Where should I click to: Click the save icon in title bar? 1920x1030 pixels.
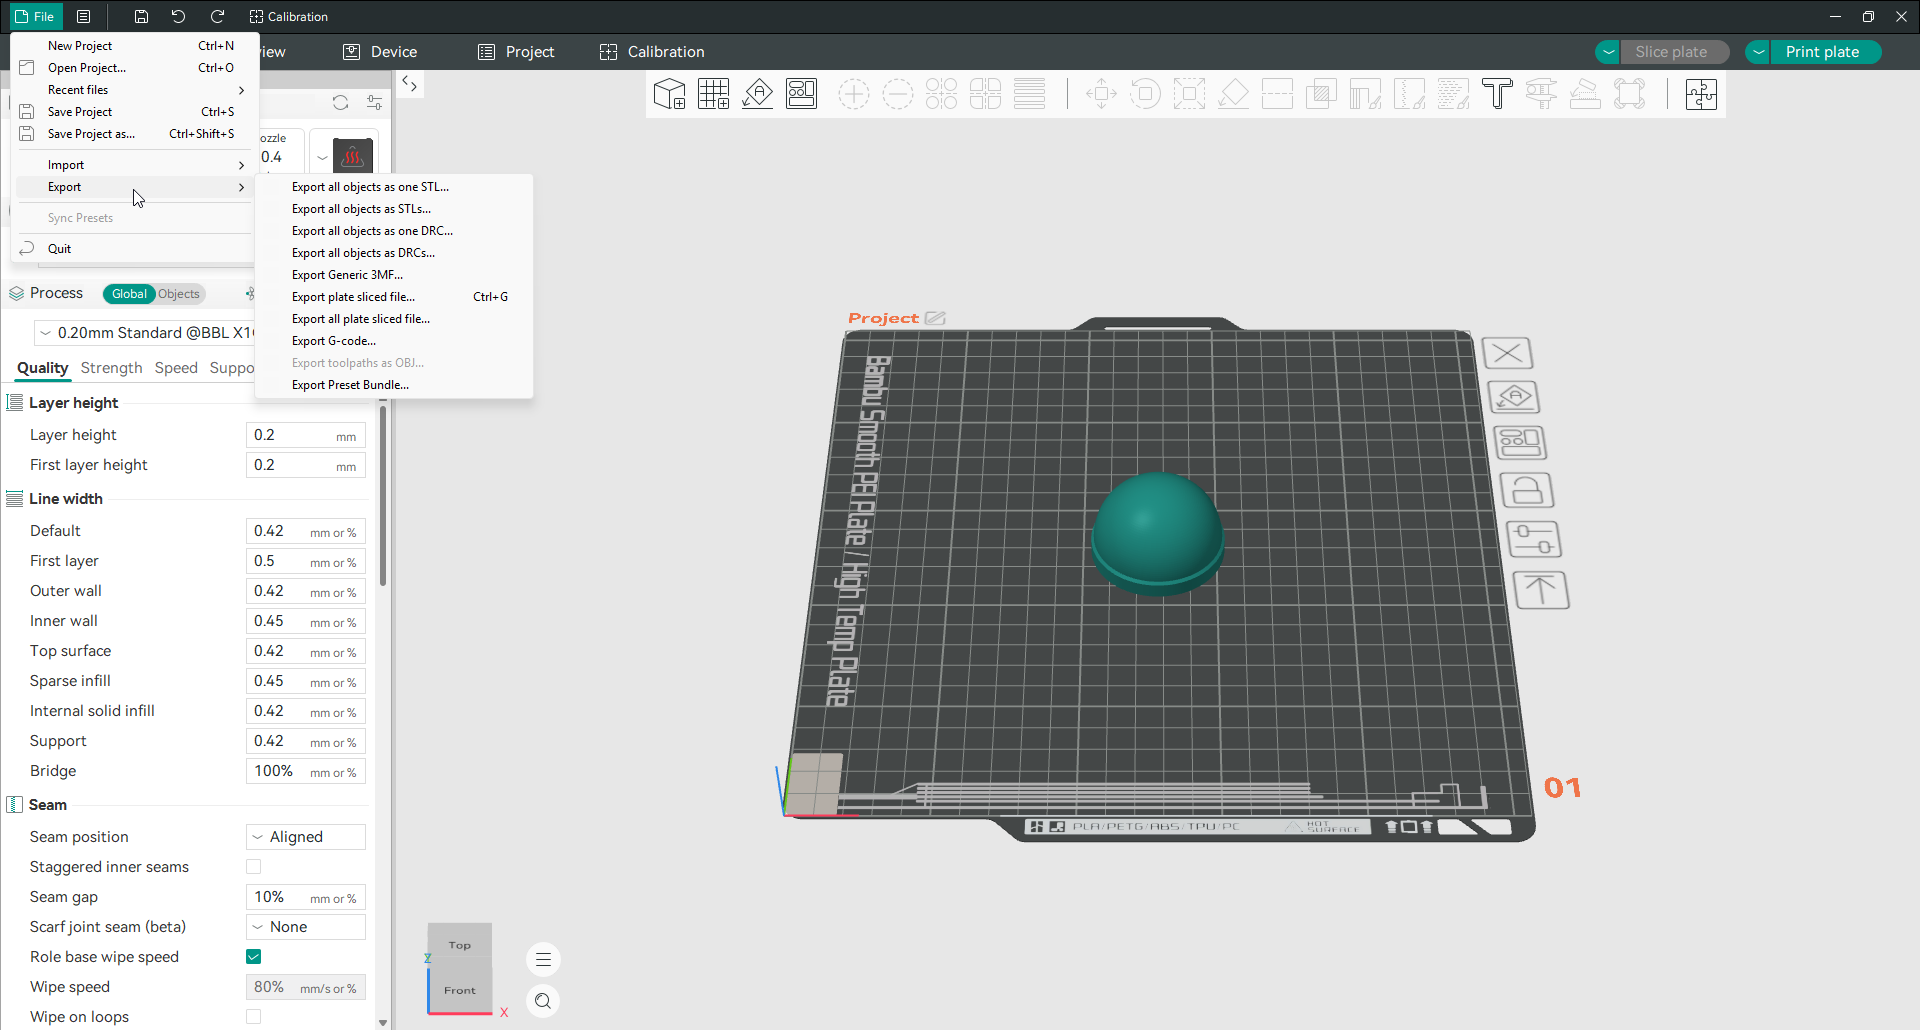click(141, 16)
